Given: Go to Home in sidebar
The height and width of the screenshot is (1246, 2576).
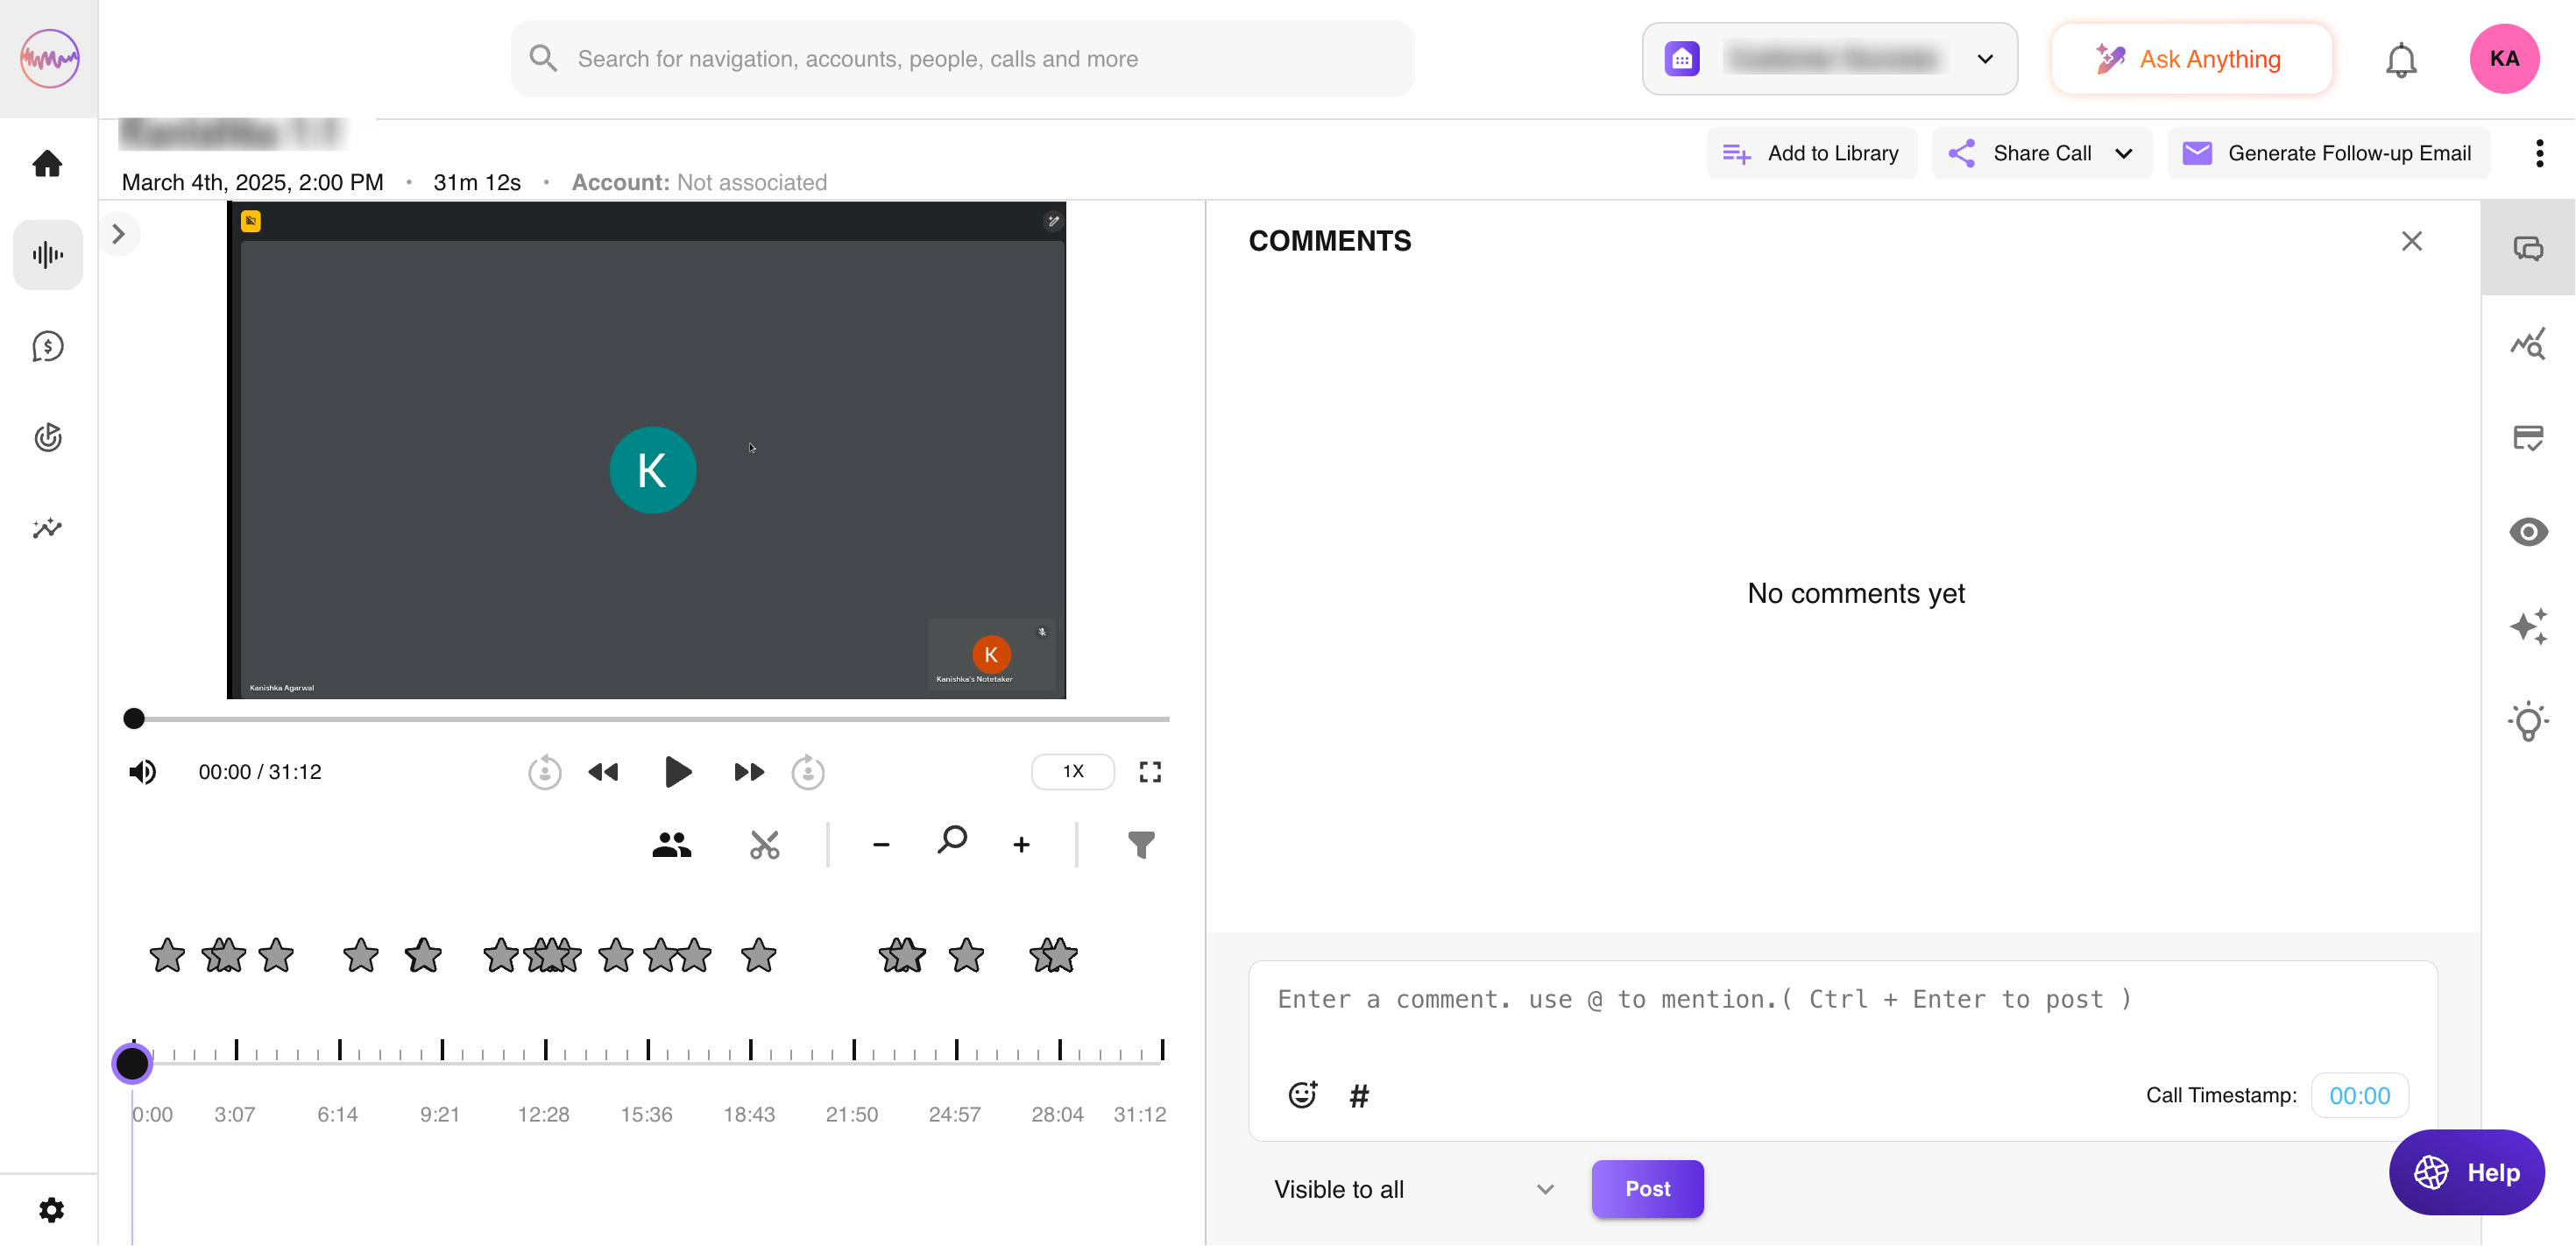Looking at the screenshot, I should click(47, 164).
